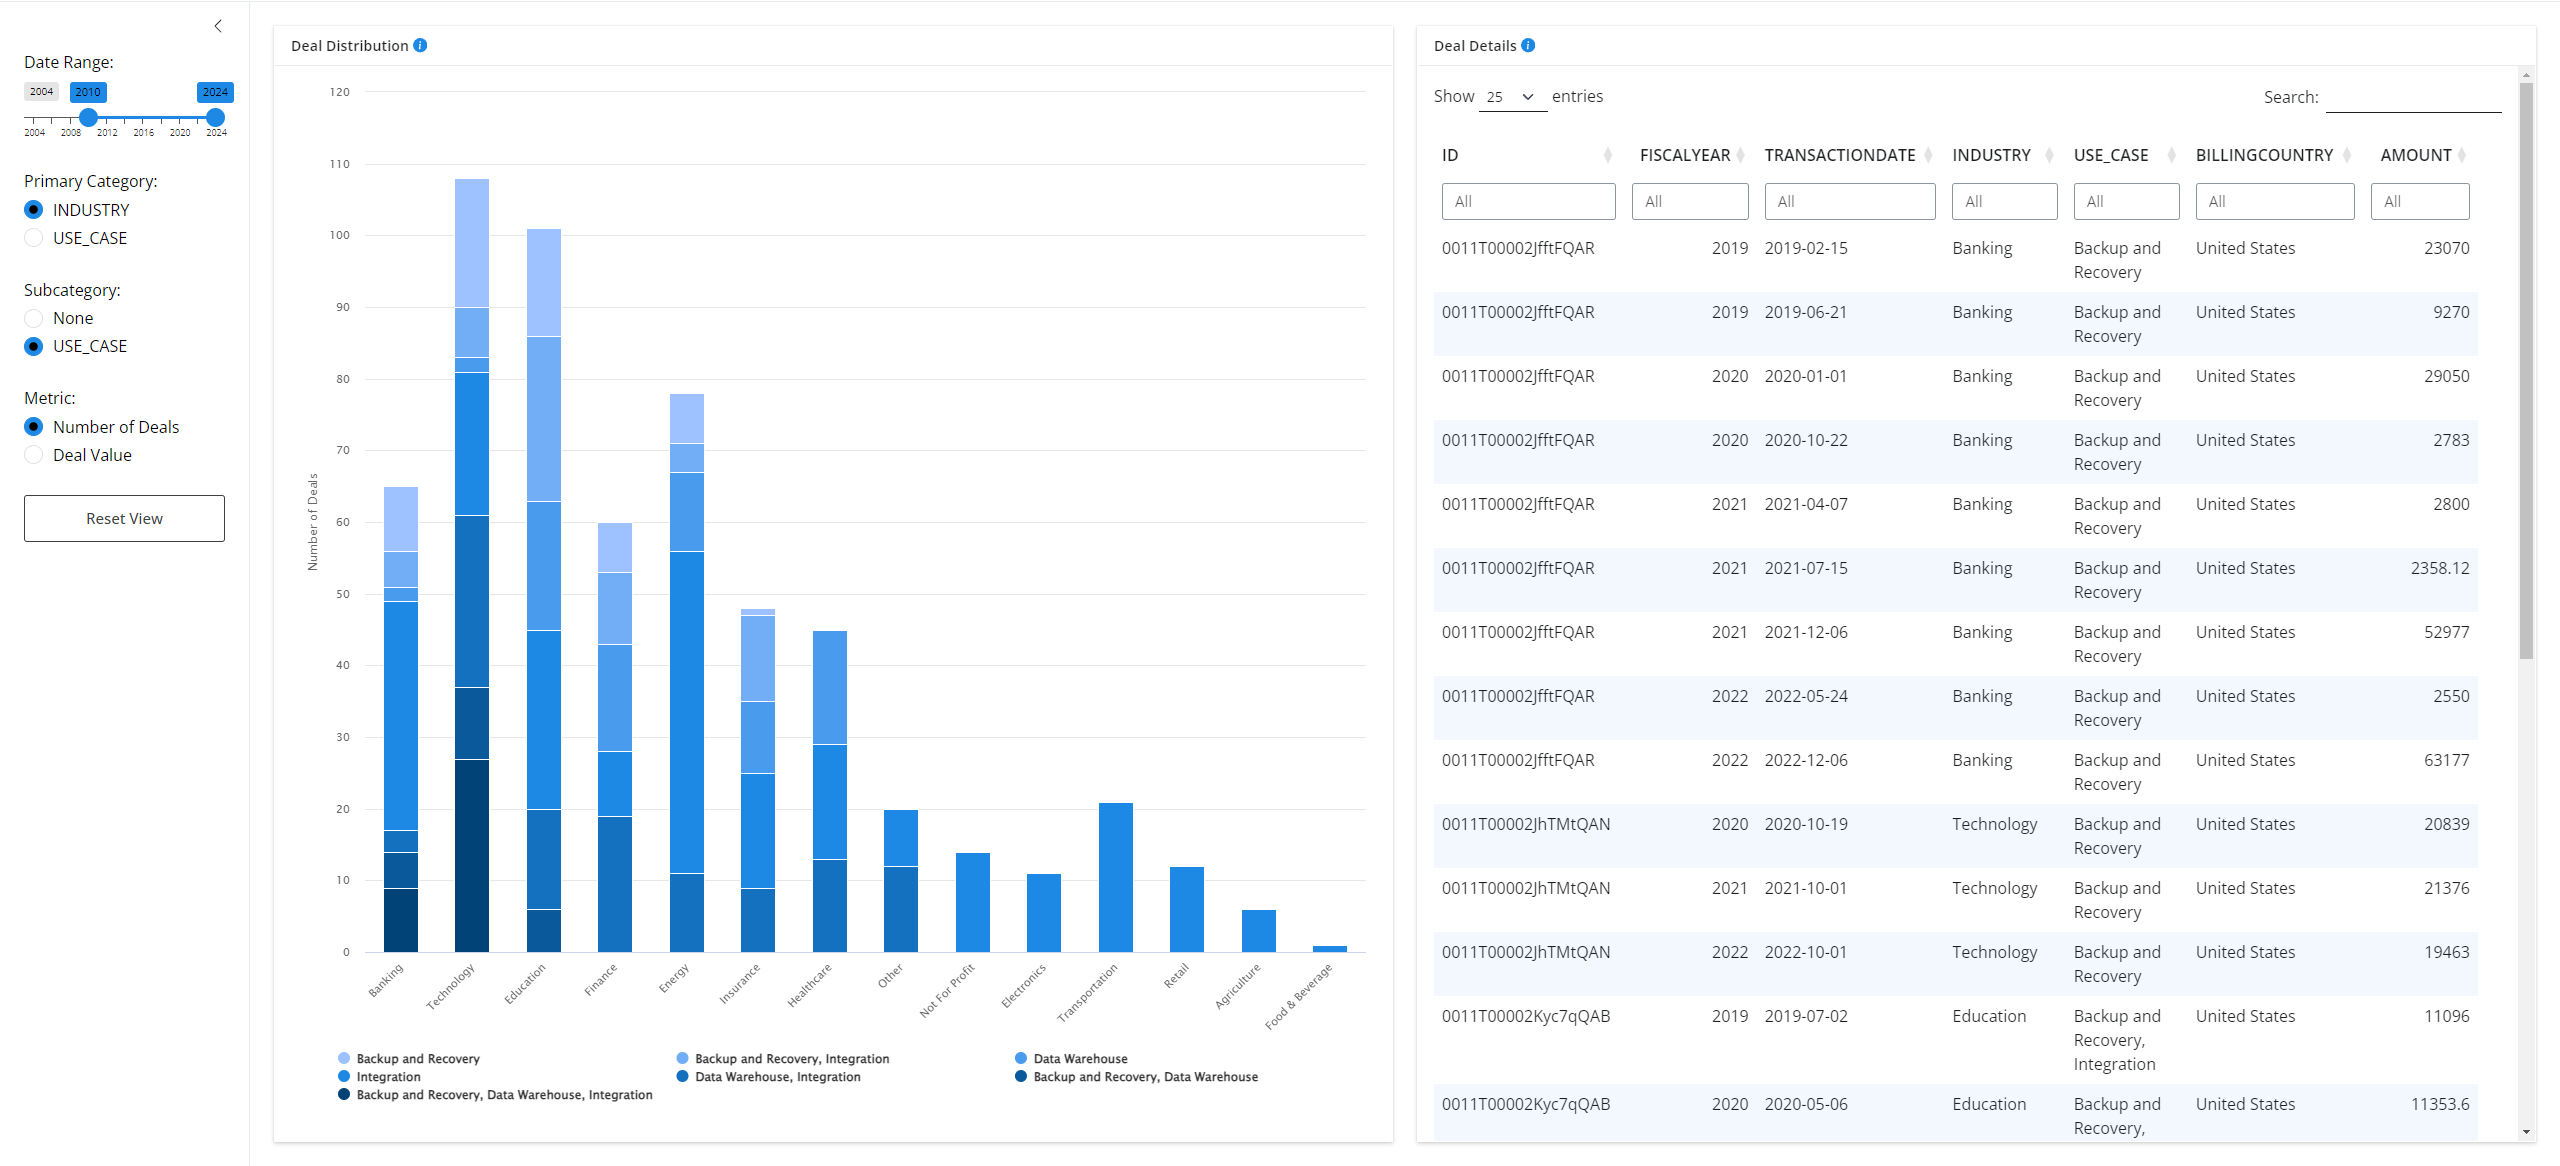Toggle Backup and Recovery, Data Warehouse legend marker
The height and width of the screenshot is (1166, 2560).
tap(1021, 1076)
